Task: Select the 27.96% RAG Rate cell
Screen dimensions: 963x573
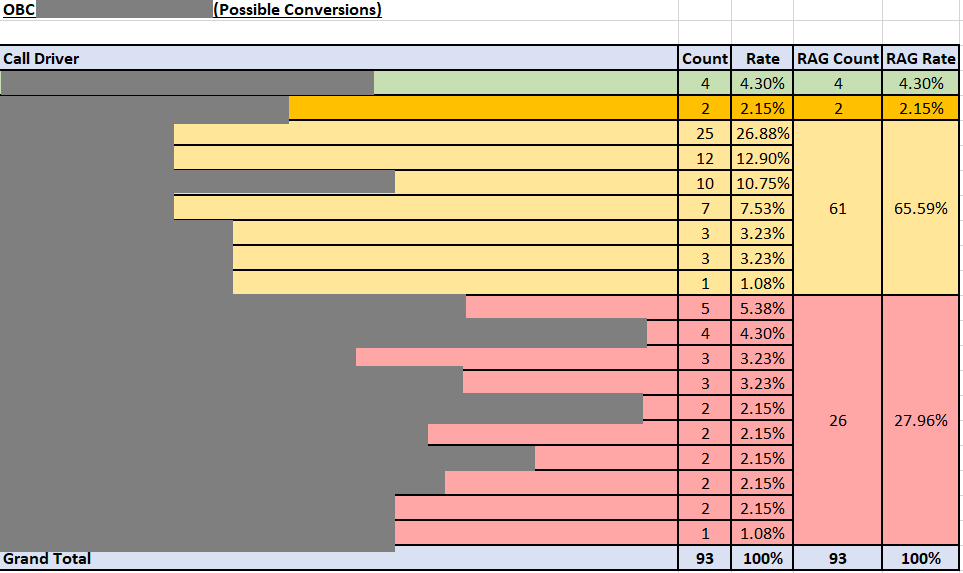Action: [x=921, y=421]
